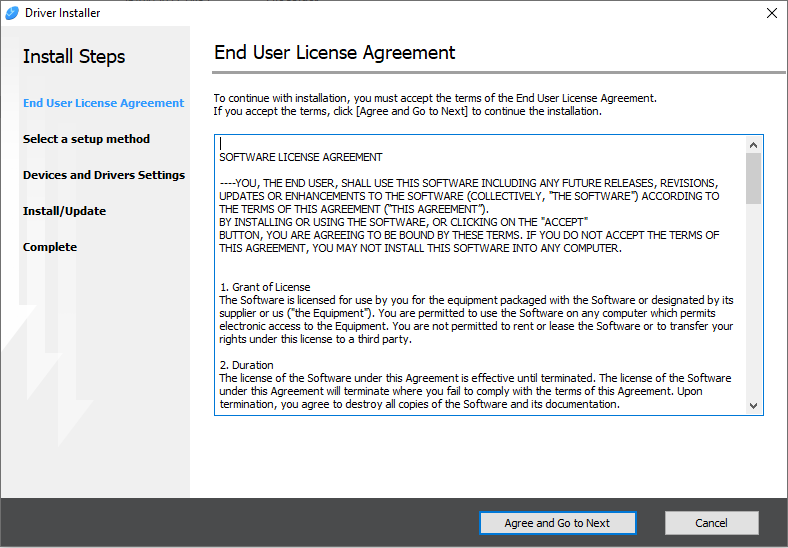Click the license scrollbar down arrow

coord(754,406)
